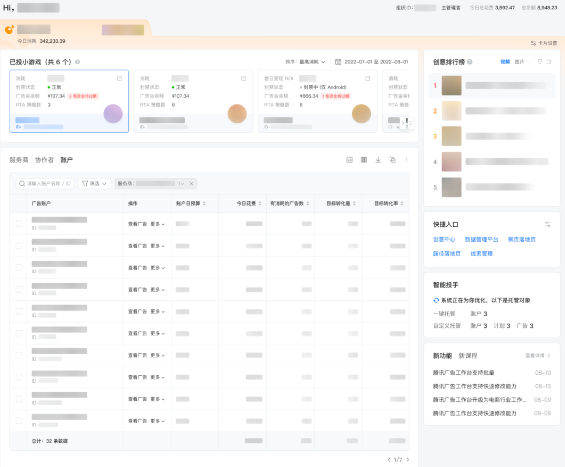565x467 pixels.
Task: Expand the 筛选 filter dropdown
Action: [x=94, y=184]
